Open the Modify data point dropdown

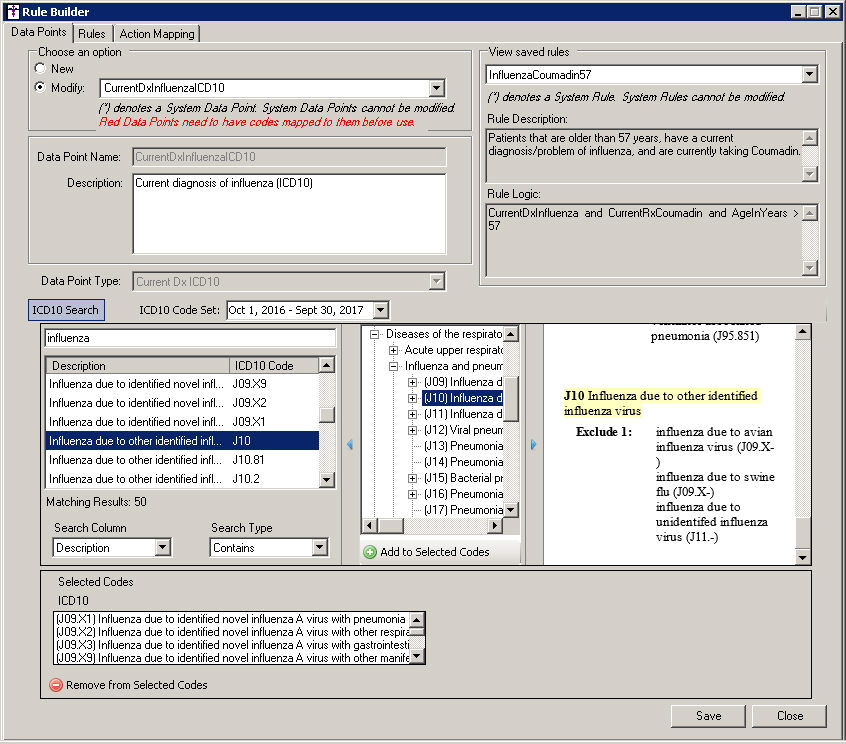pos(436,88)
